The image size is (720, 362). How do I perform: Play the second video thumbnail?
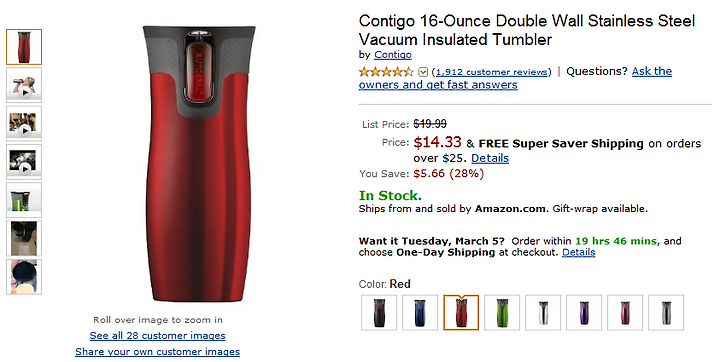click(x=24, y=124)
